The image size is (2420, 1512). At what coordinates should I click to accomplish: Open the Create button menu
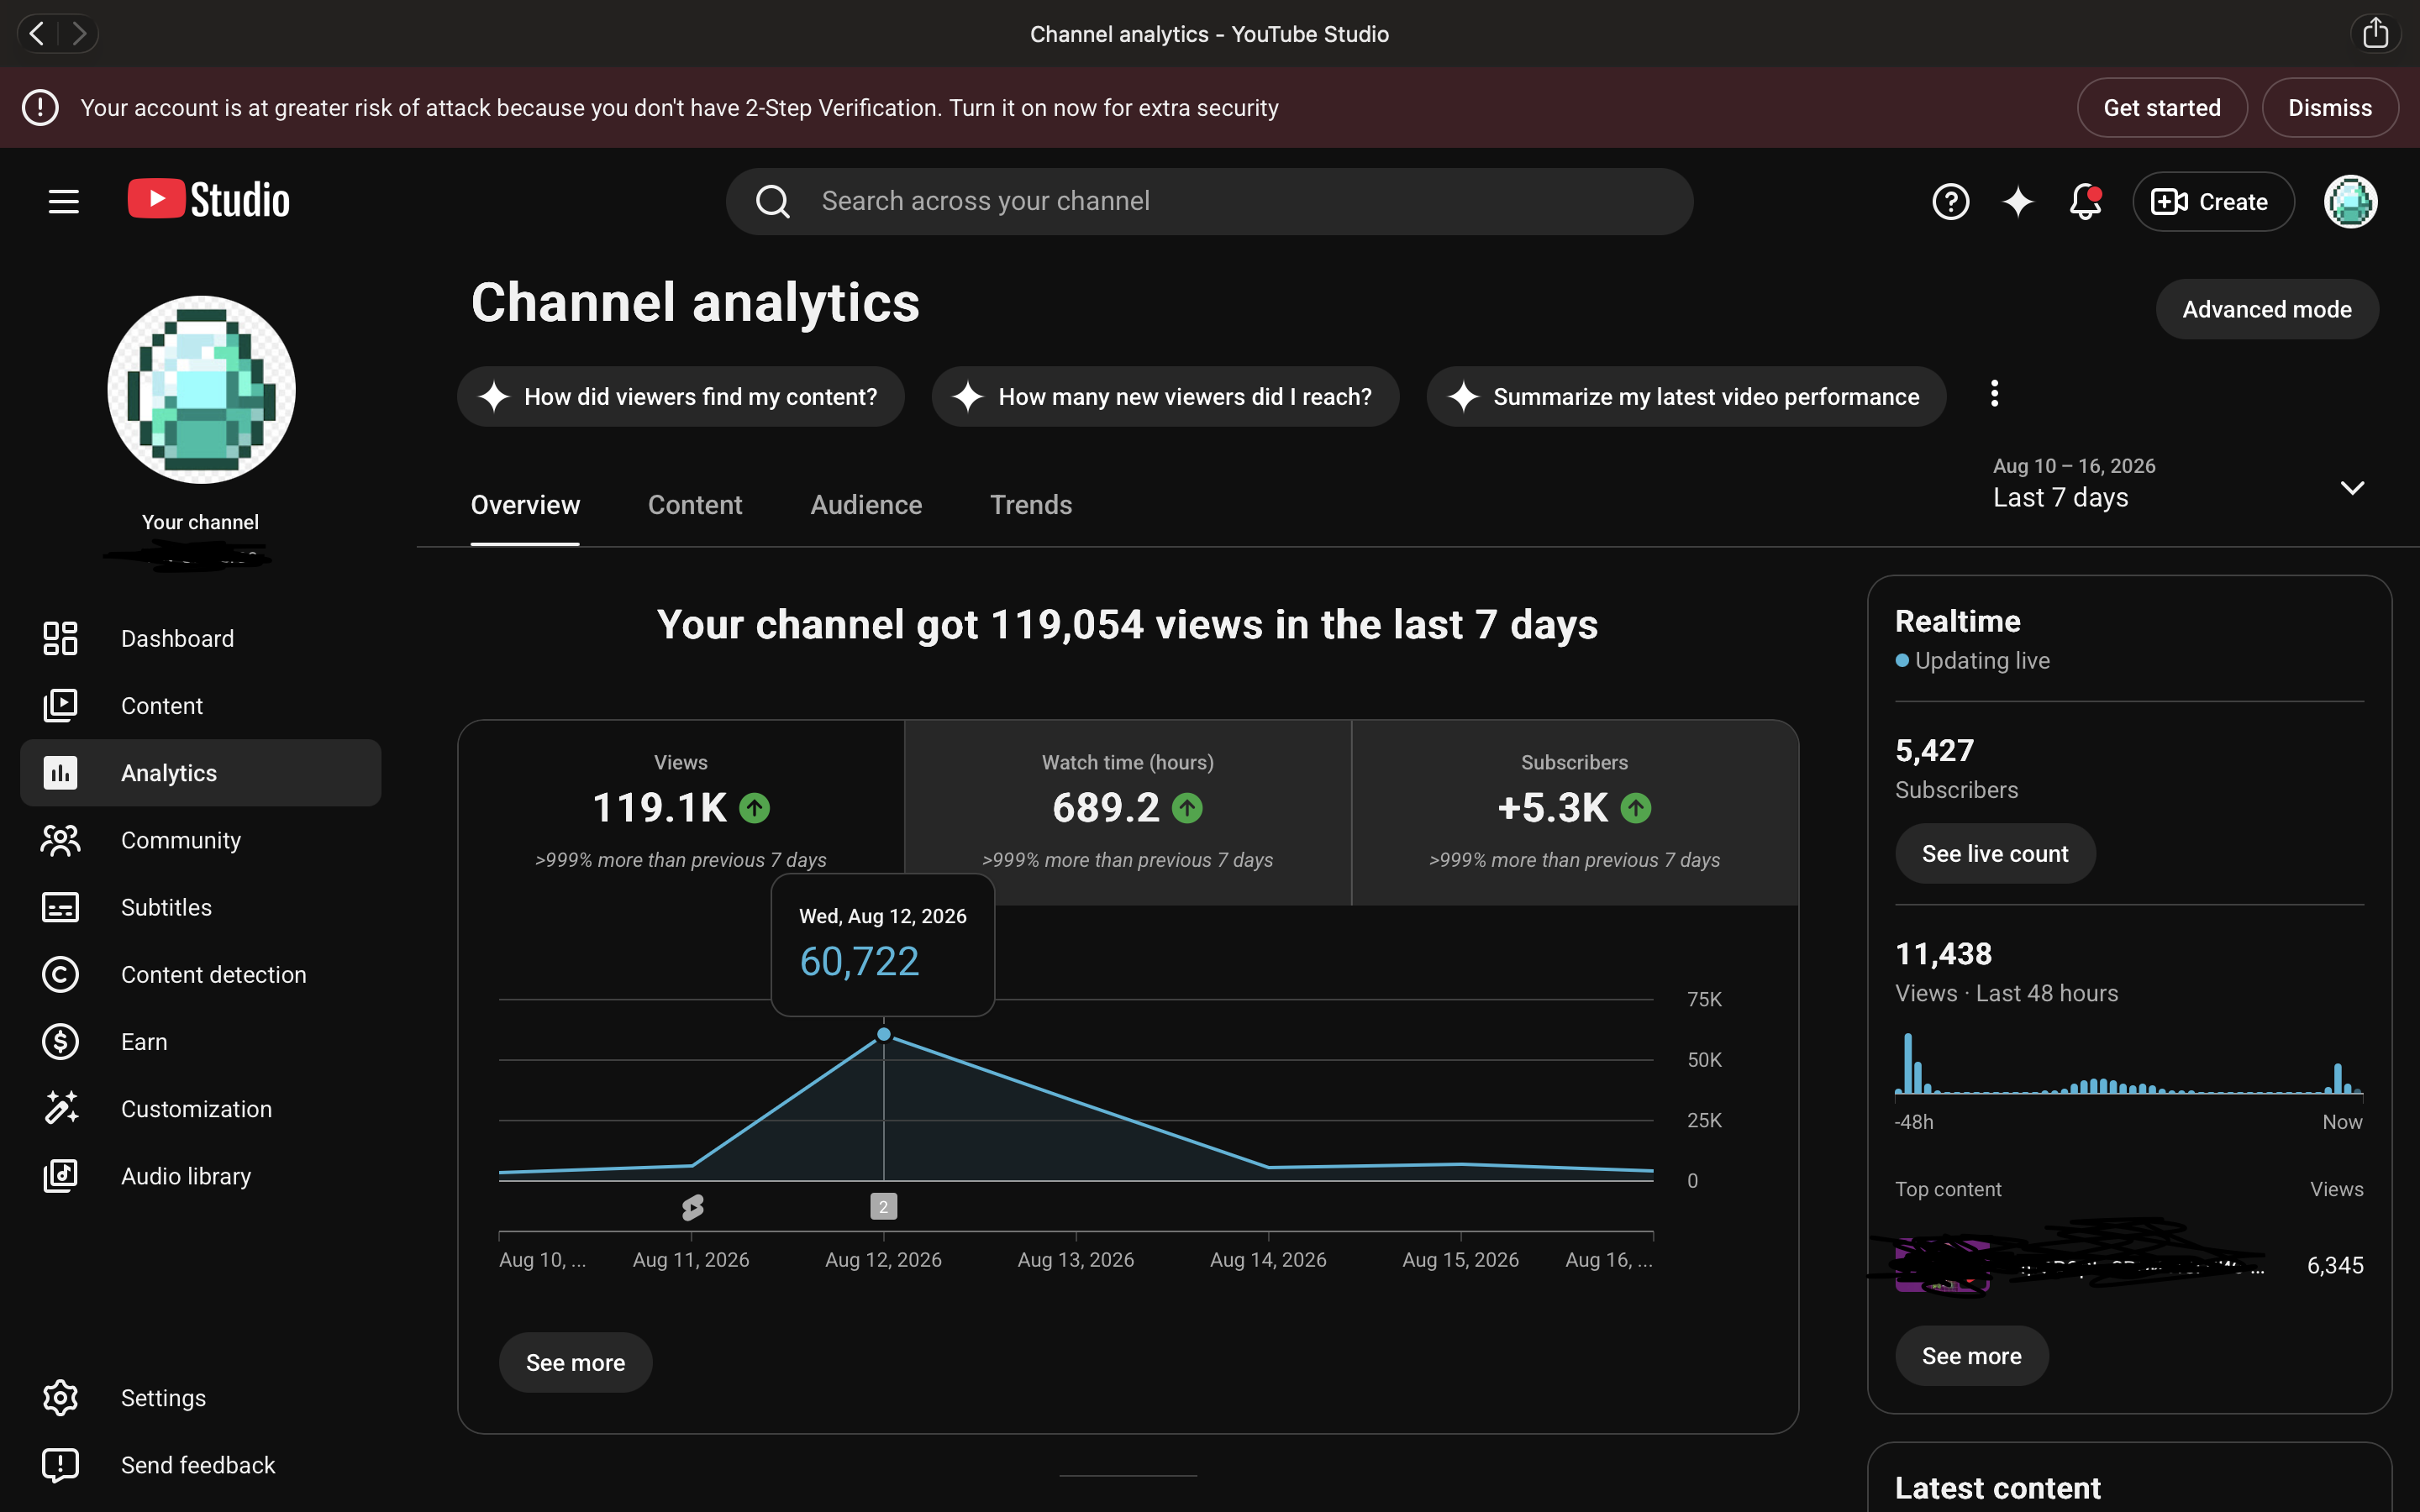(x=2212, y=201)
